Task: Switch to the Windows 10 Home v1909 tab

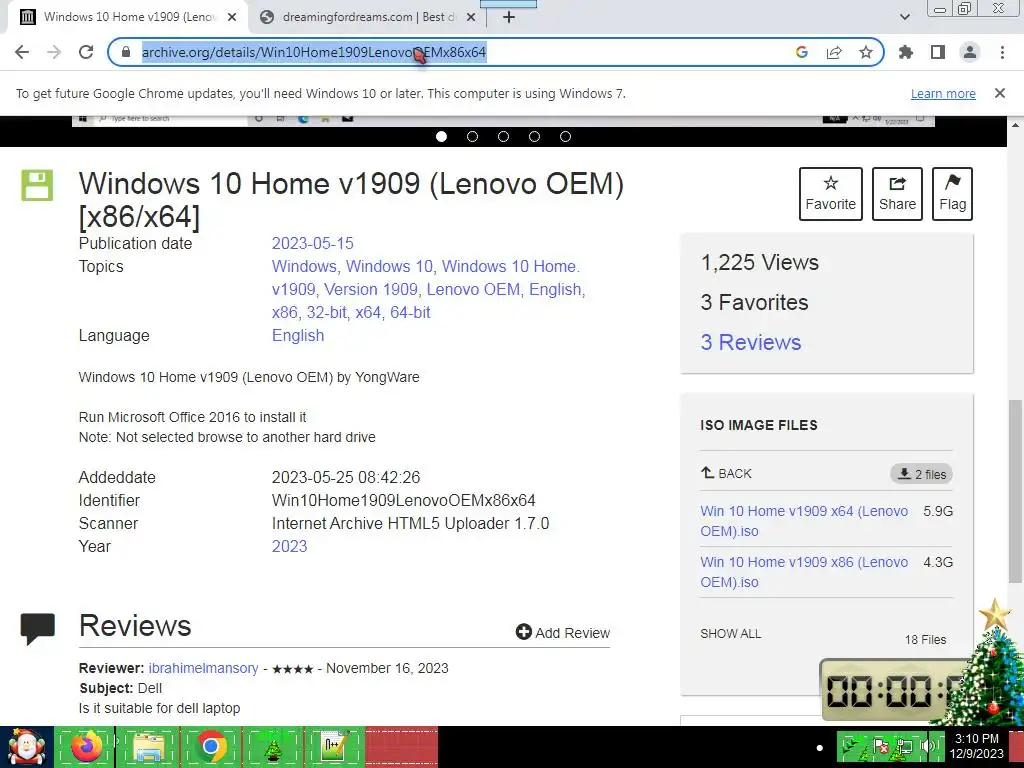Action: coord(128,17)
